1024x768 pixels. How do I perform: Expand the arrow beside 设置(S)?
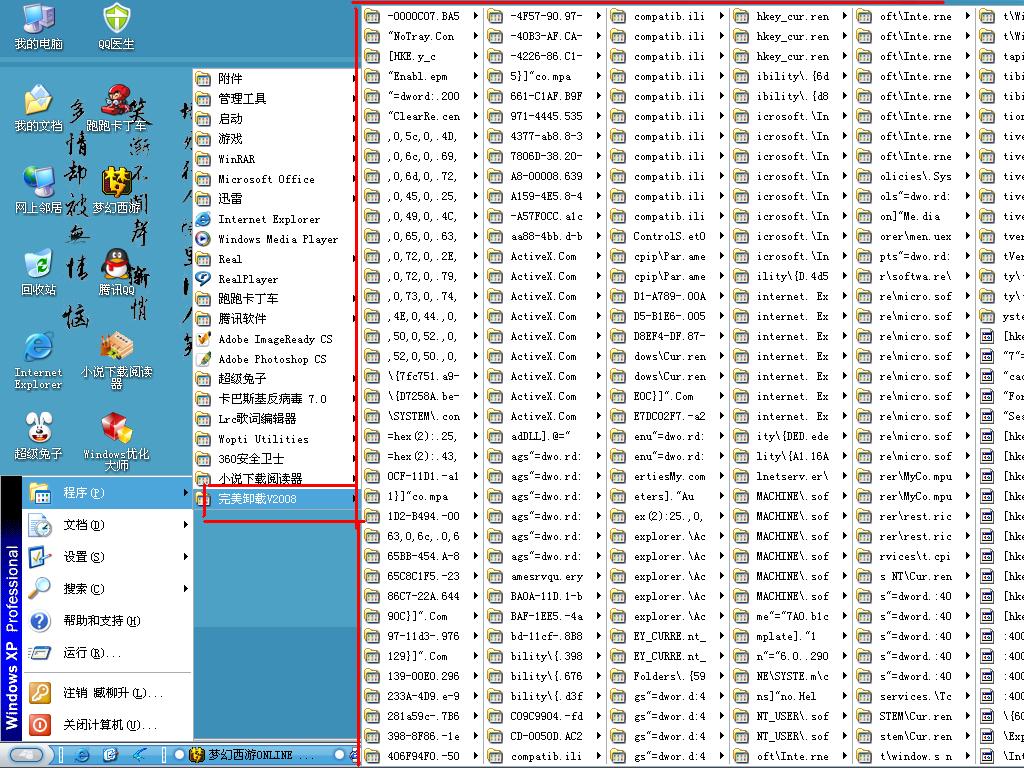(x=185, y=556)
